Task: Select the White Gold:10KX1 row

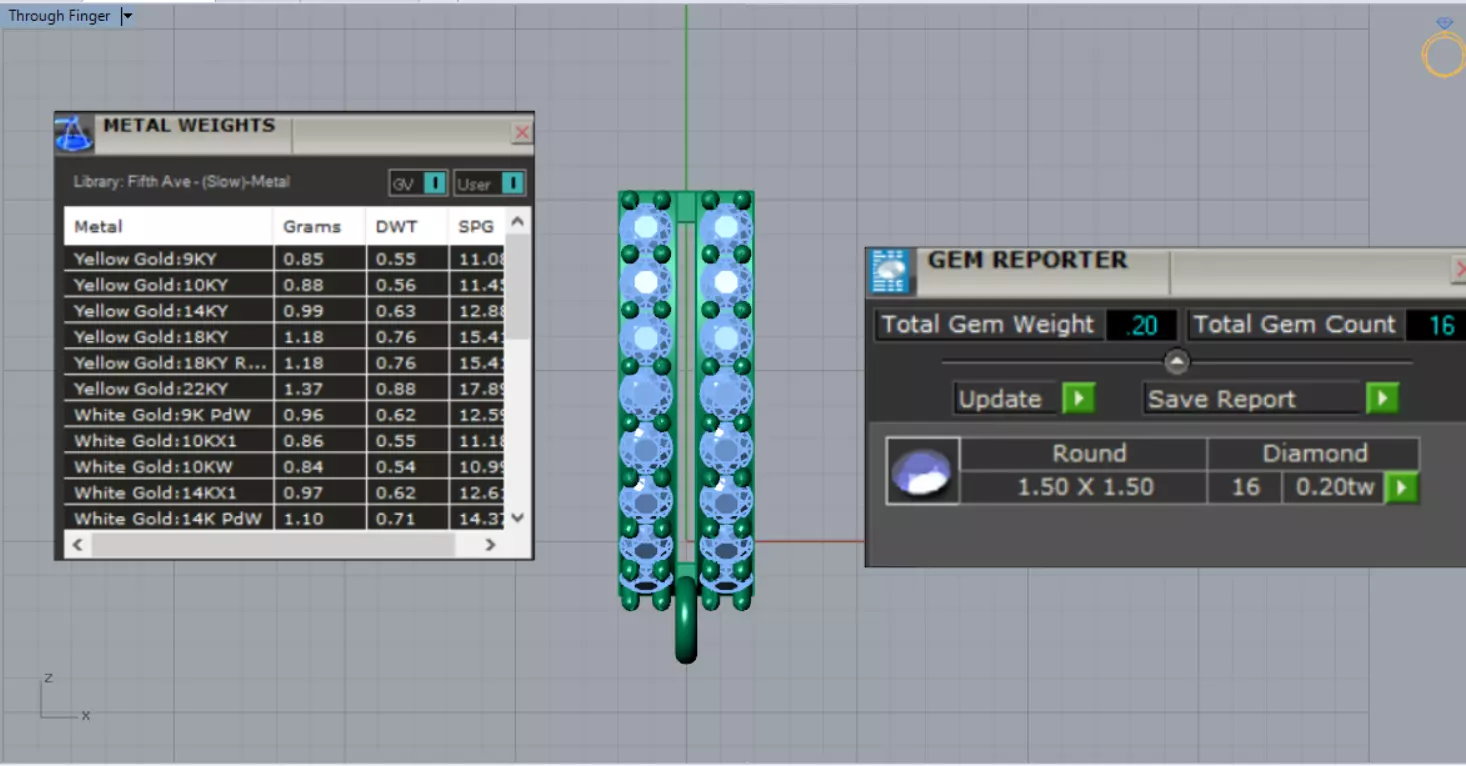Action: [x=285, y=441]
